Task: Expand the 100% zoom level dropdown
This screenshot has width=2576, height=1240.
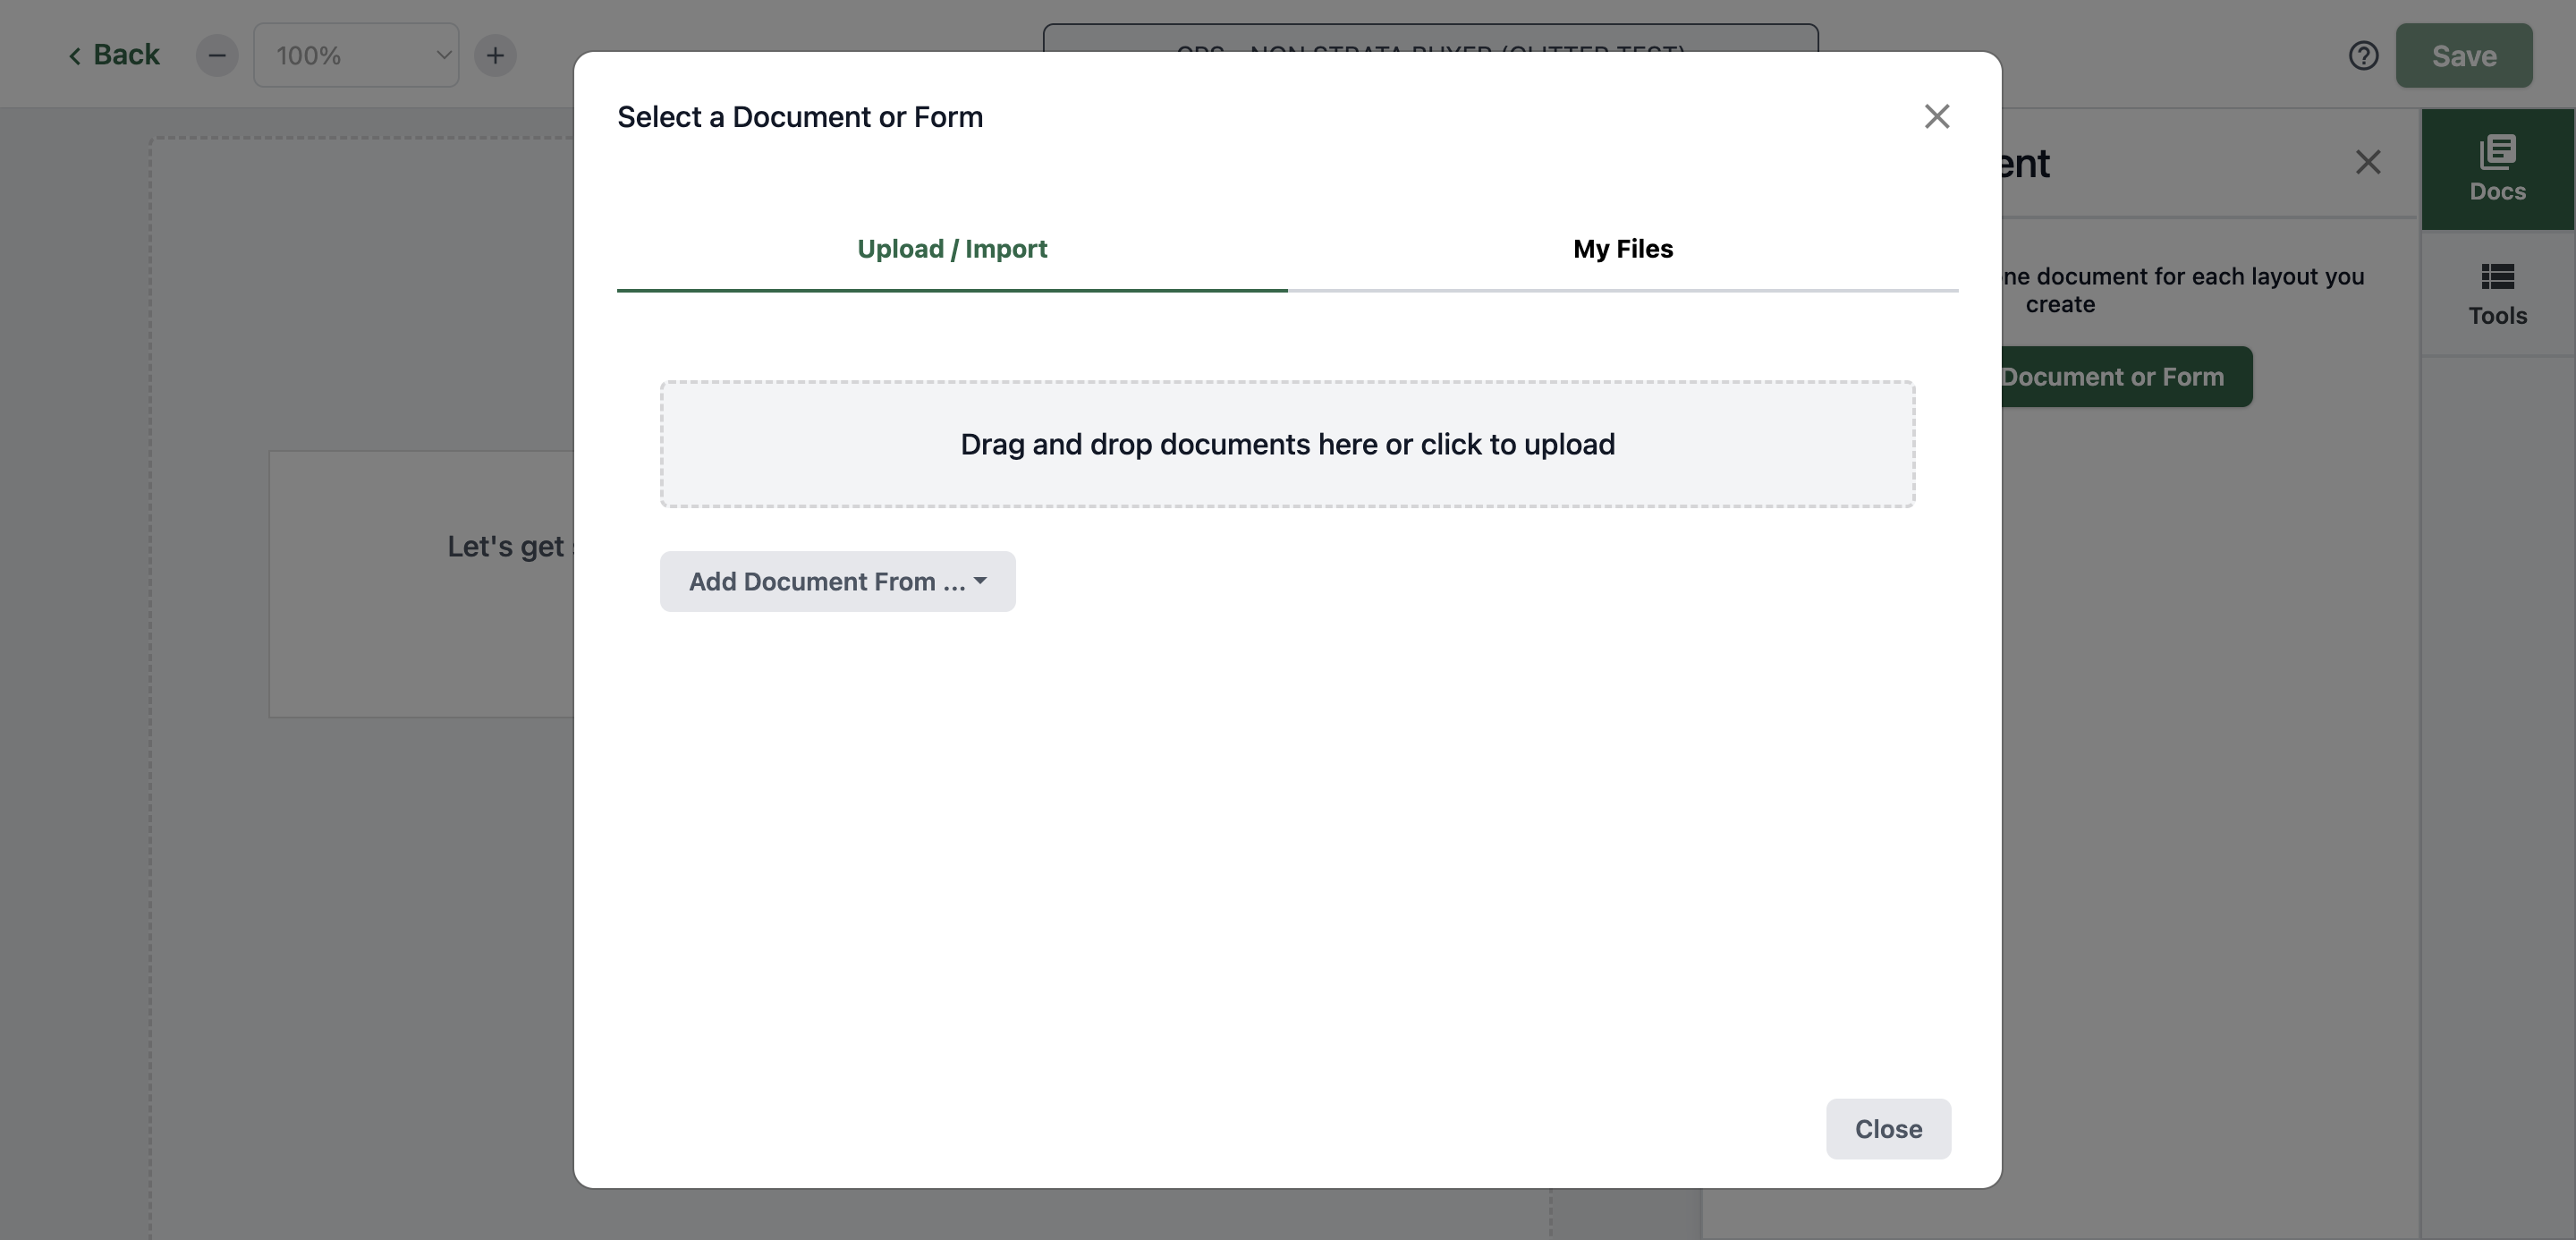Action: click(x=356, y=55)
